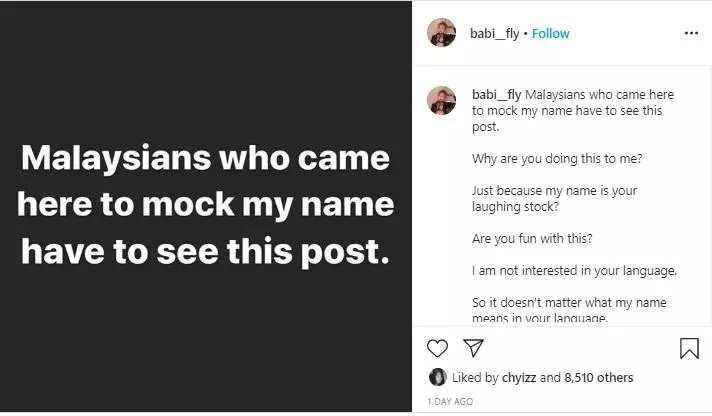Open the three-dot more options menu
The height and width of the screenshot is (416, 712).
pyautogui.click(x=691, y=33)
